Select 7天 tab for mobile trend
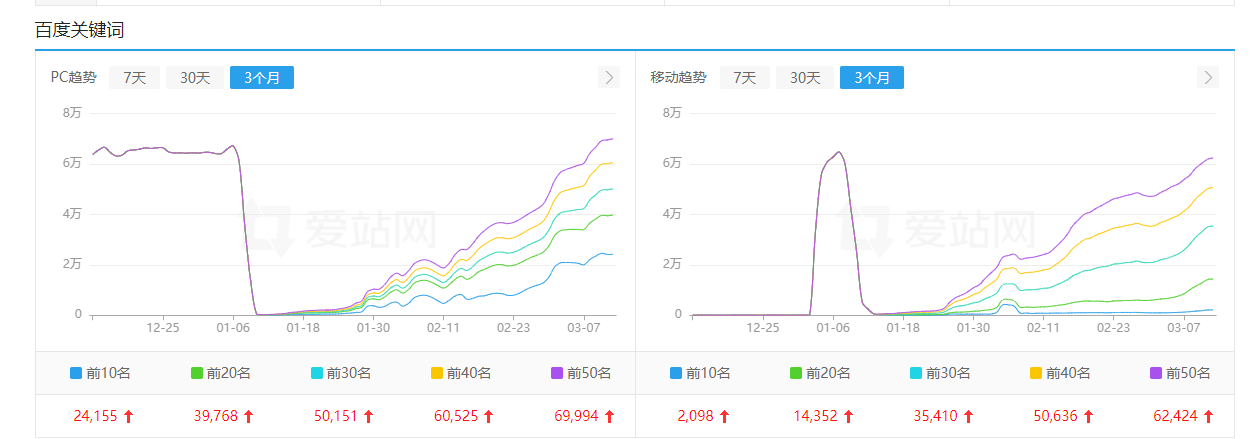Screen dimensions: 1259x439 744,78
